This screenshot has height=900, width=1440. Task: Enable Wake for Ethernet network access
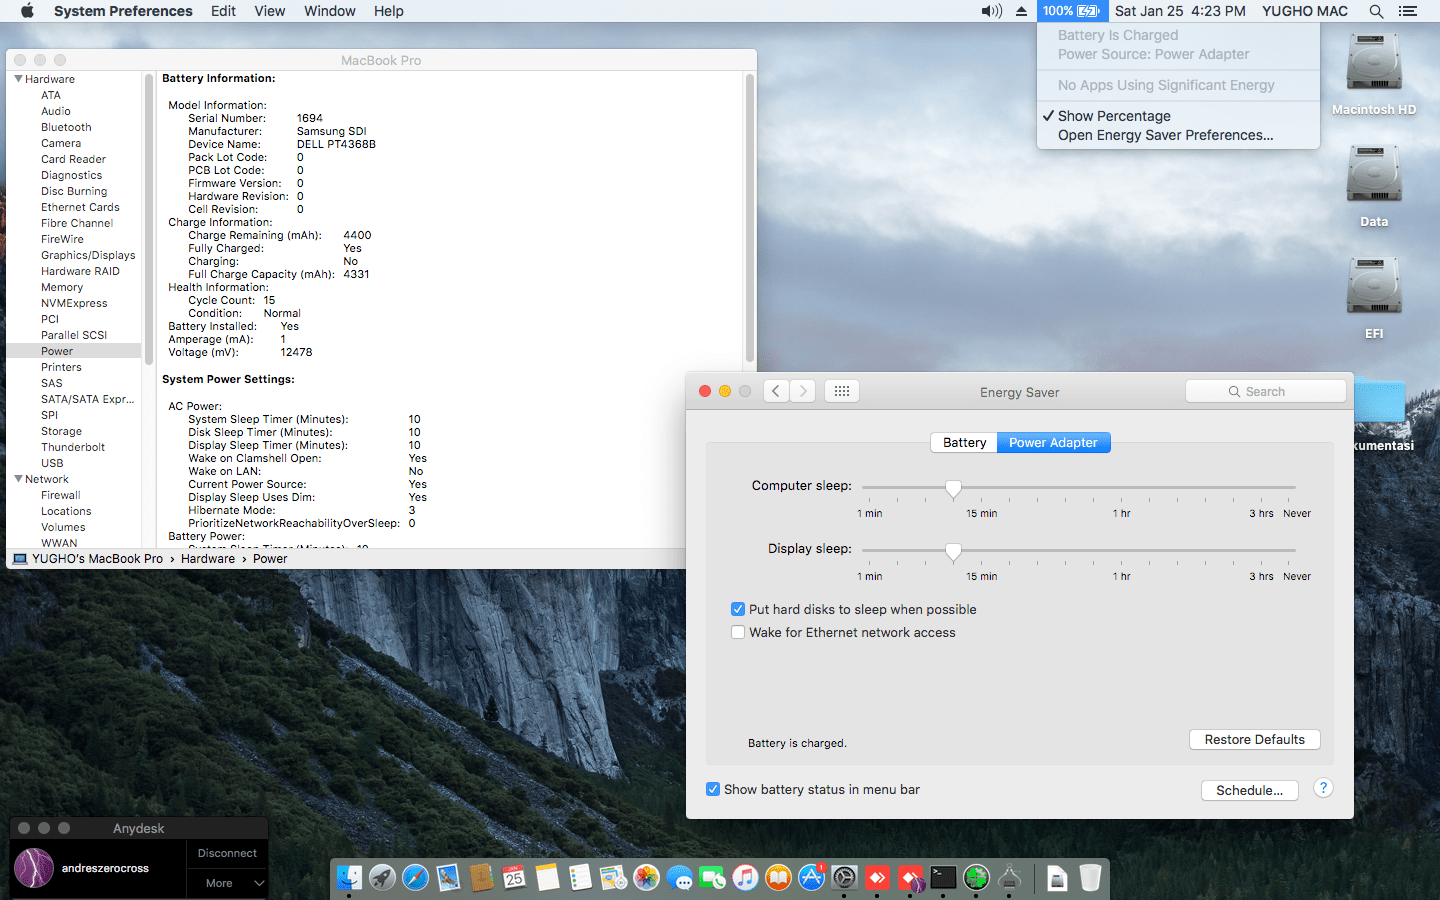pos(738,632)
